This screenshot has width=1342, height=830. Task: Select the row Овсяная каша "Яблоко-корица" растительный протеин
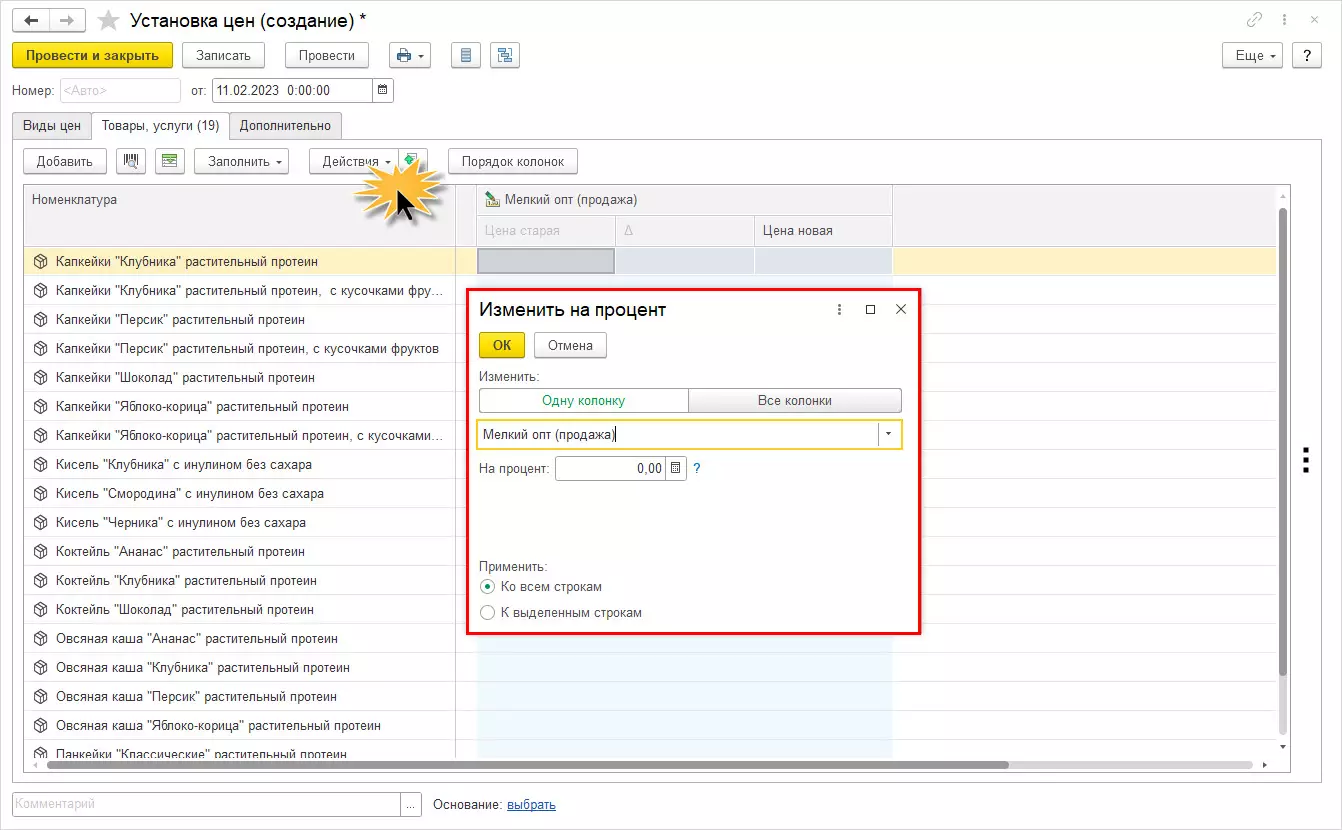[240, 726]
